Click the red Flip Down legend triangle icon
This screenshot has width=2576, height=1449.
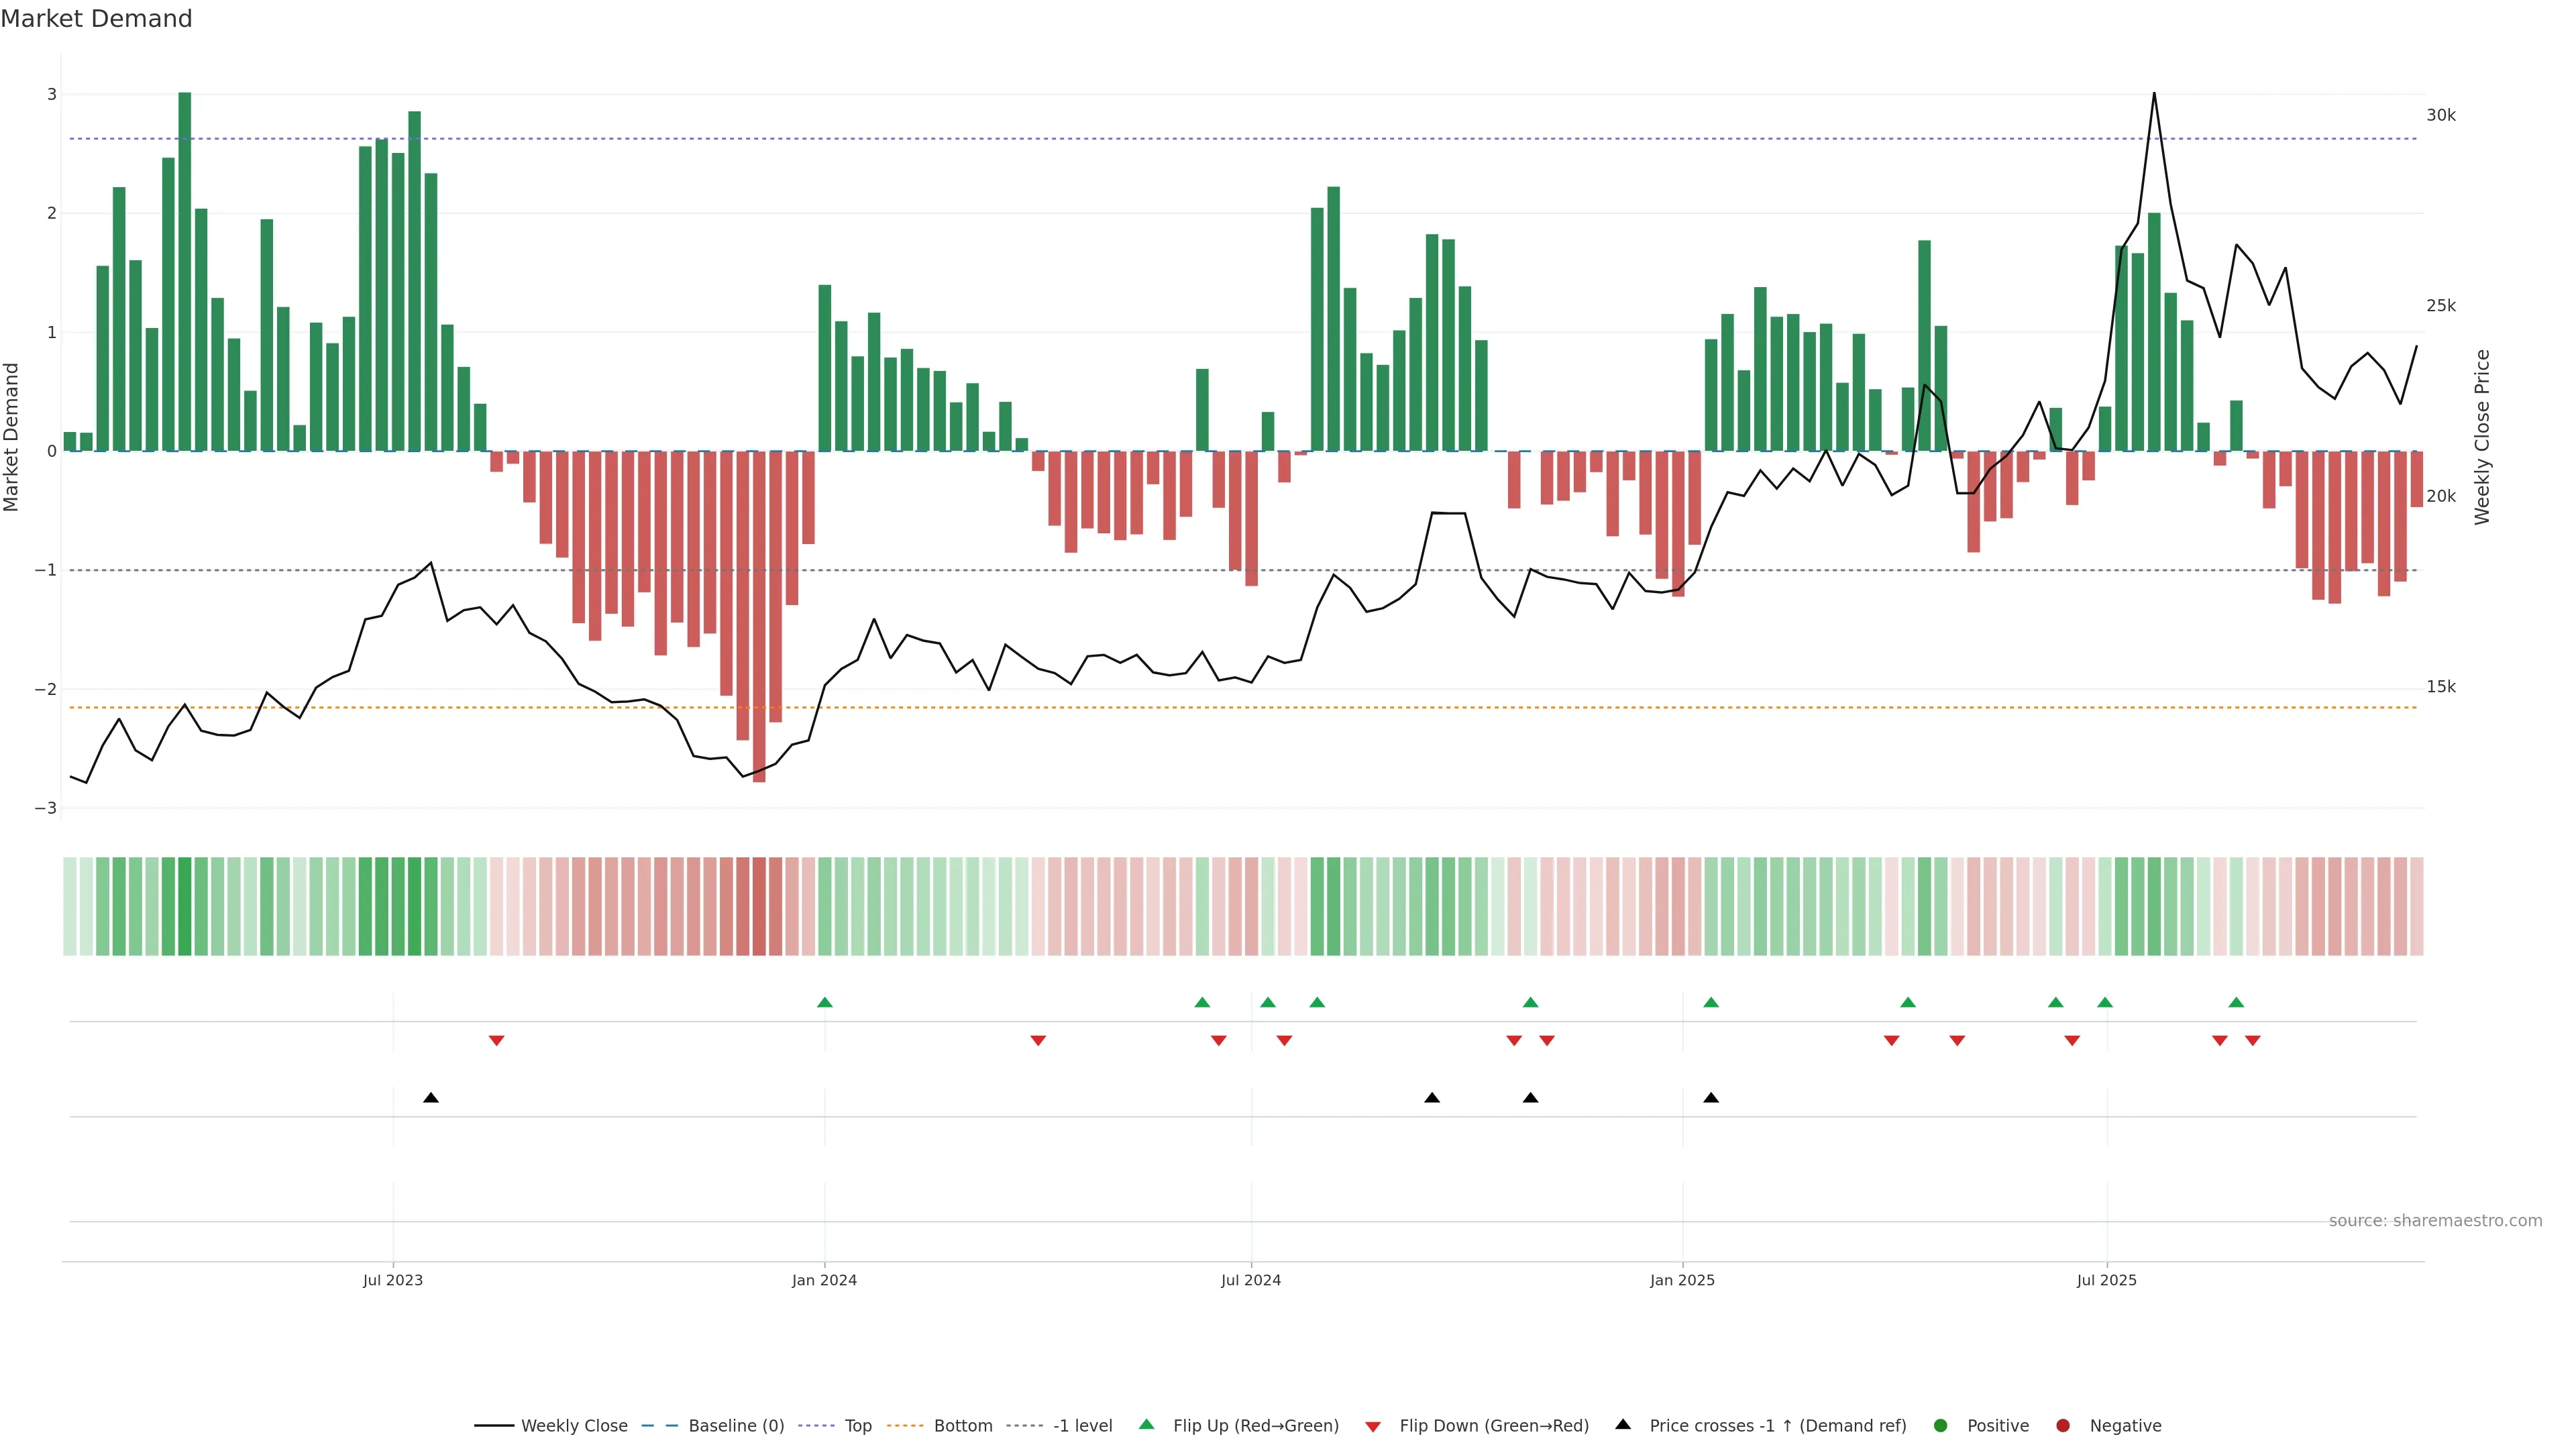[1373, 1427]
